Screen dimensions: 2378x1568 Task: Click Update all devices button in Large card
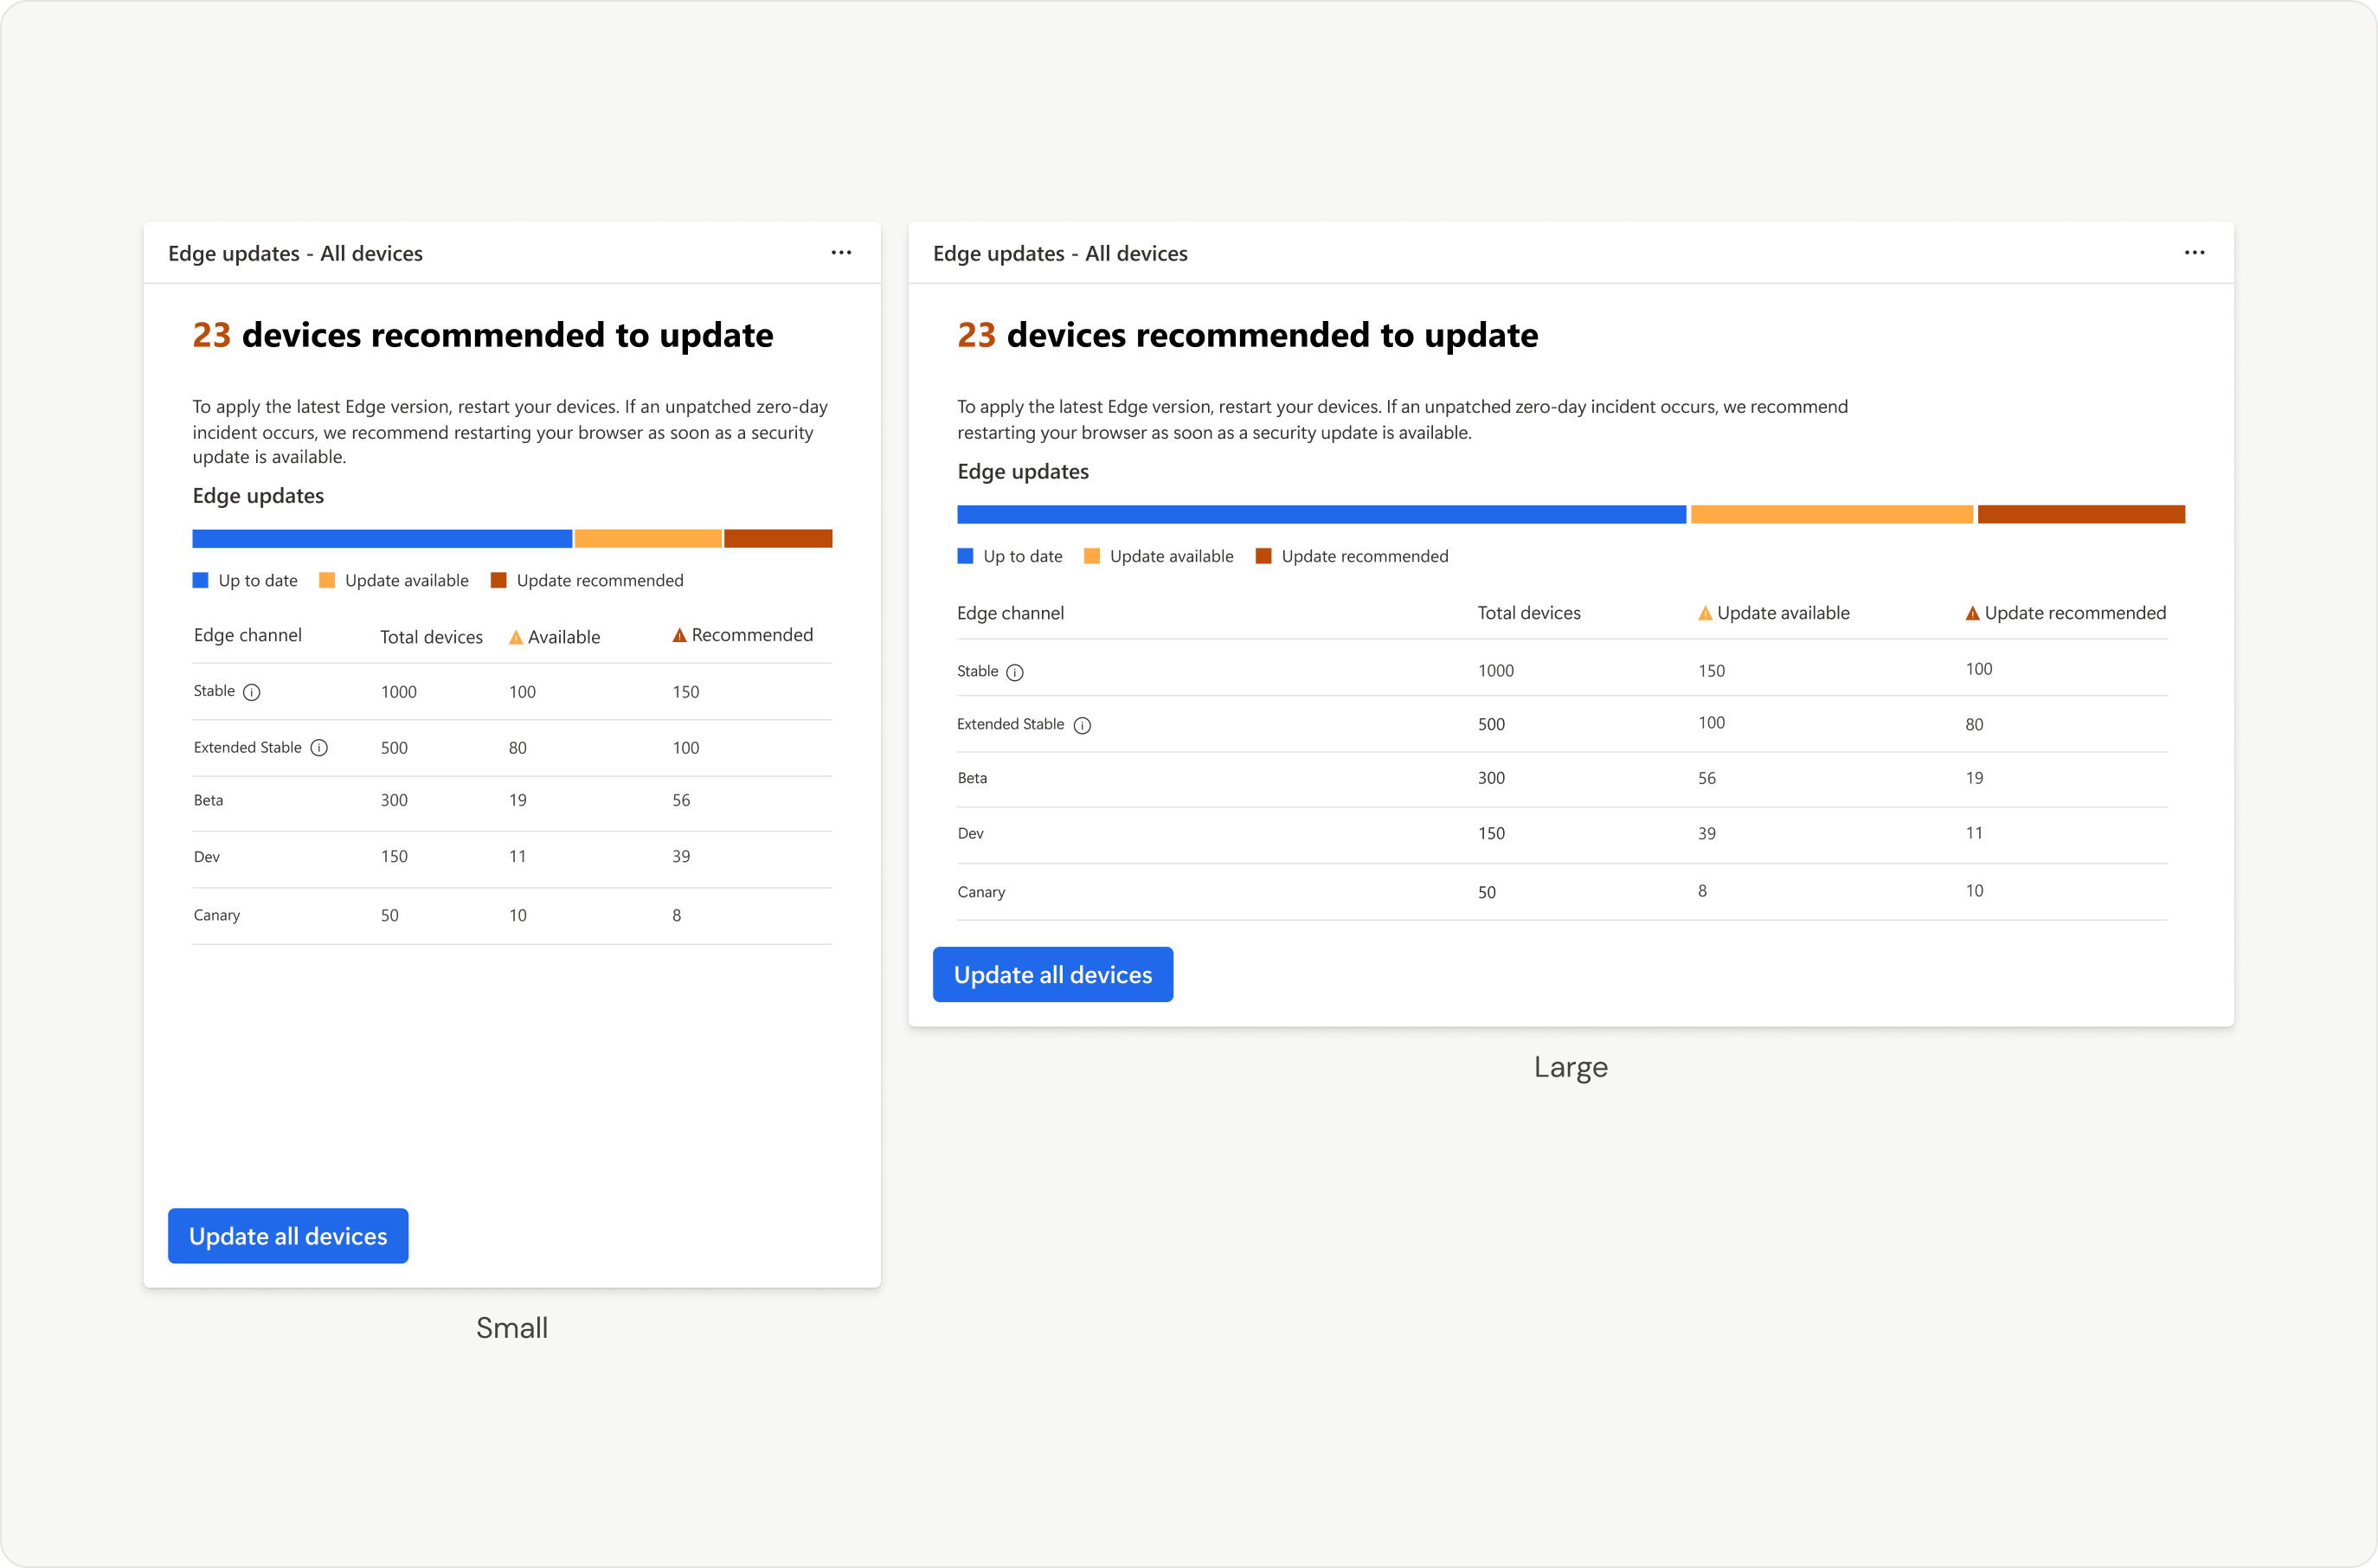pyautogui.click(x=1053, y=975)
